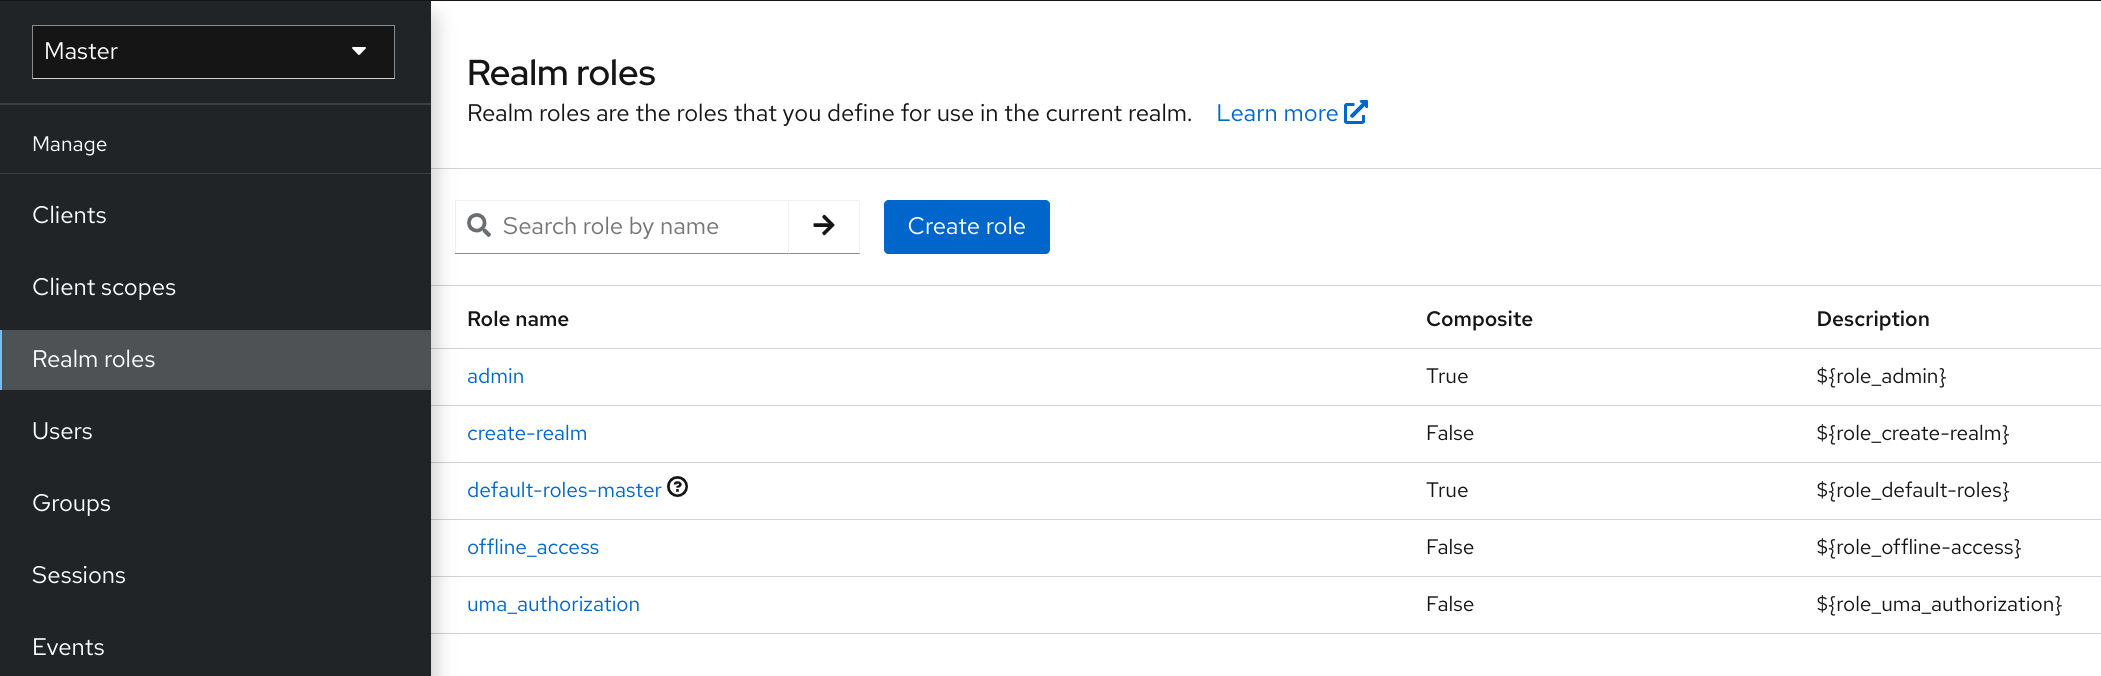The image size is (2101, 676).
Task: Open Client scopes in the sidebar
Action: (104, 287)
